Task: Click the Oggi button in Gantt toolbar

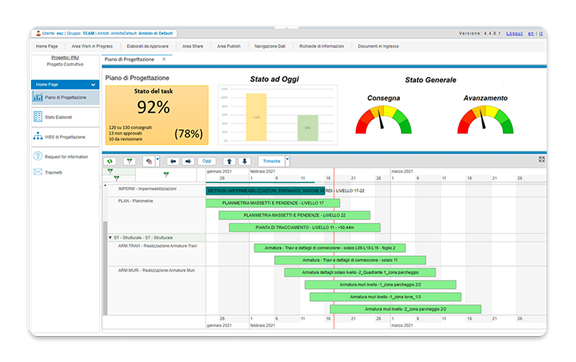Action: click(x=207, y=161)
